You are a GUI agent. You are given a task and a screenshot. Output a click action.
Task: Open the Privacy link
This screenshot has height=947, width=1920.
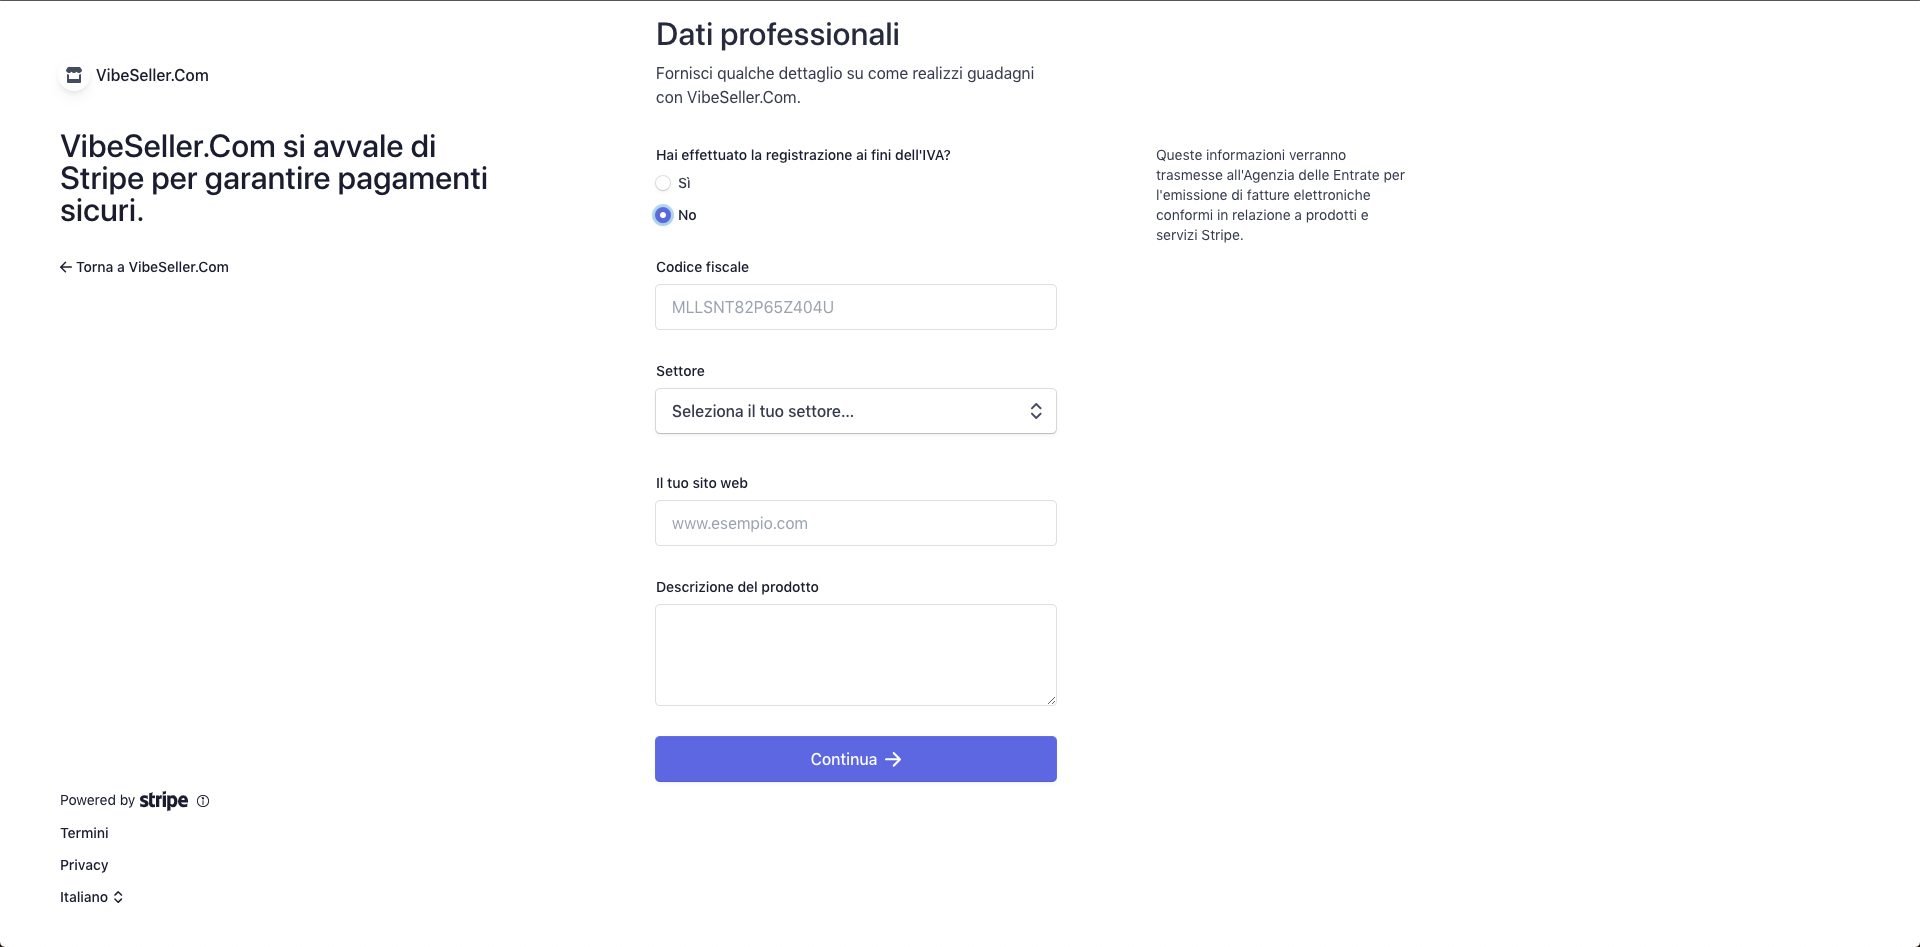click(x=84, y=865)
